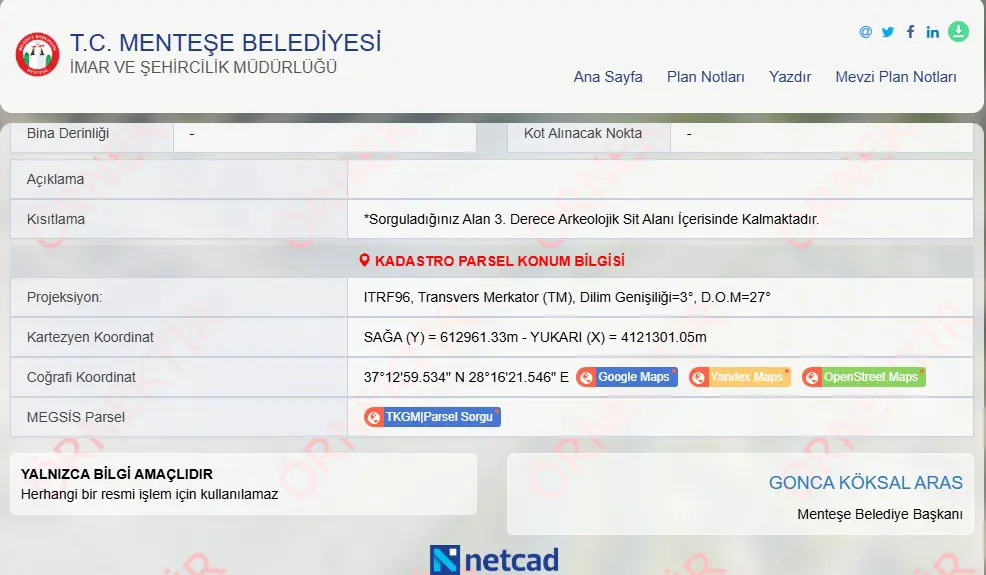
Task: Open the Twitter bird icon
Action: [887, 32]
